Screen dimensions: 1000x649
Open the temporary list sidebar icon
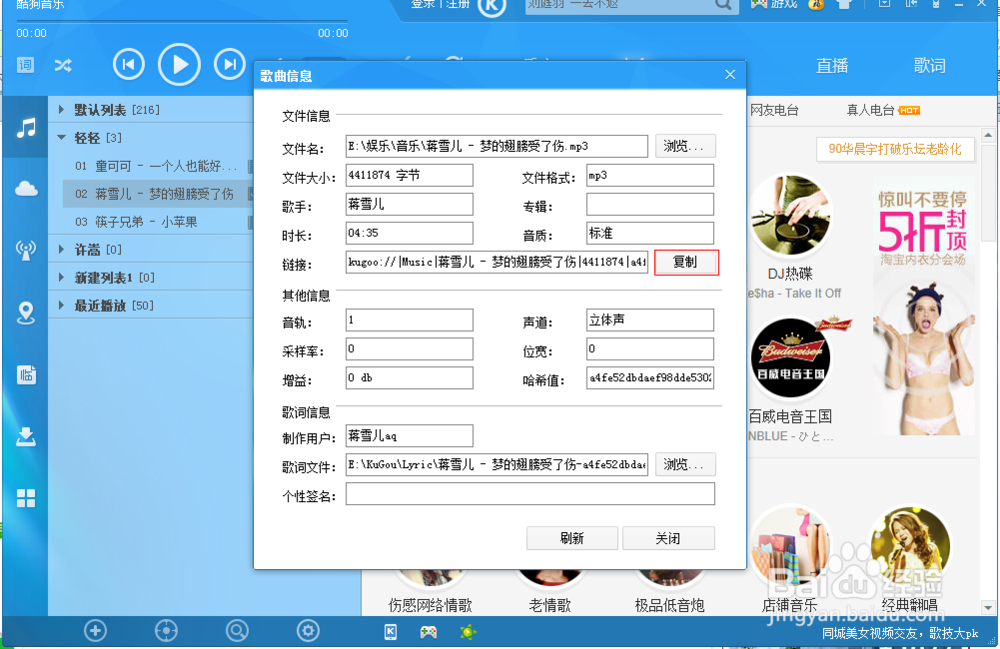coord(26,374)
